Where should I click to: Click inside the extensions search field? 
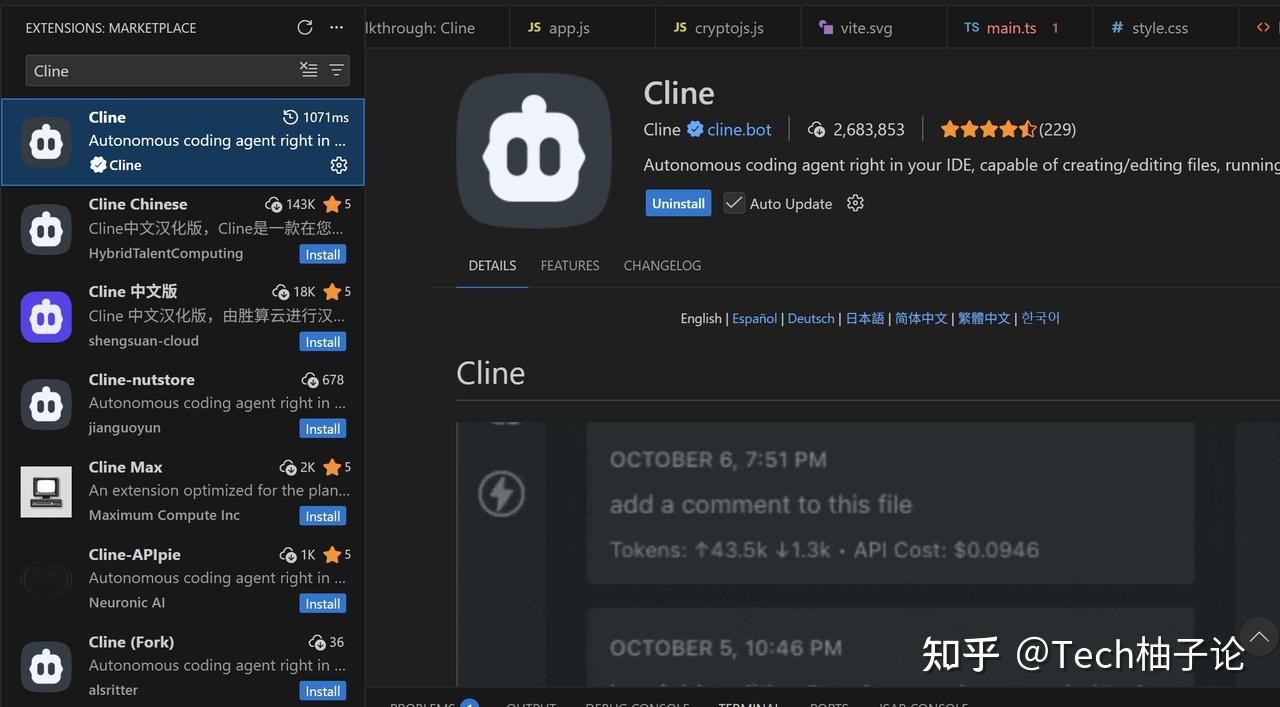coord(150,70)
